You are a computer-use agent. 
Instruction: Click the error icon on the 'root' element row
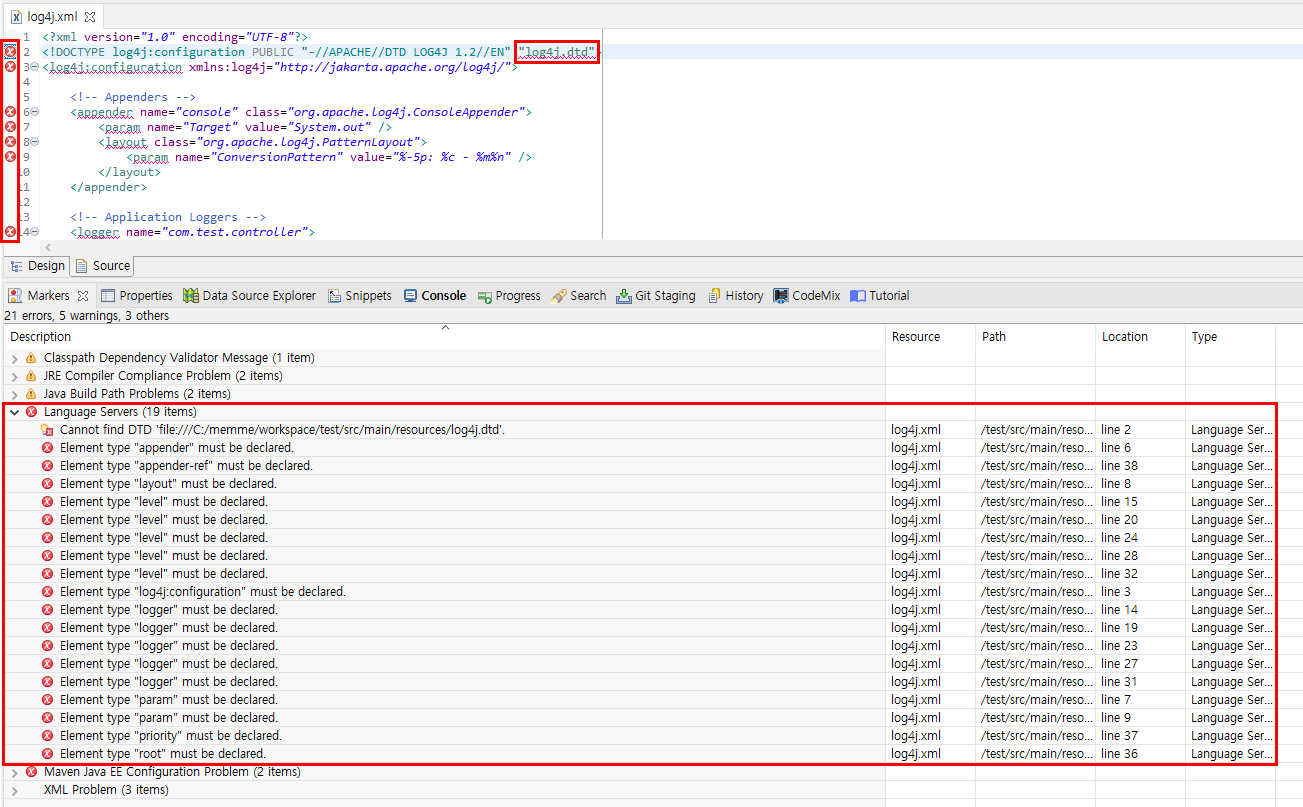(47, 754)
